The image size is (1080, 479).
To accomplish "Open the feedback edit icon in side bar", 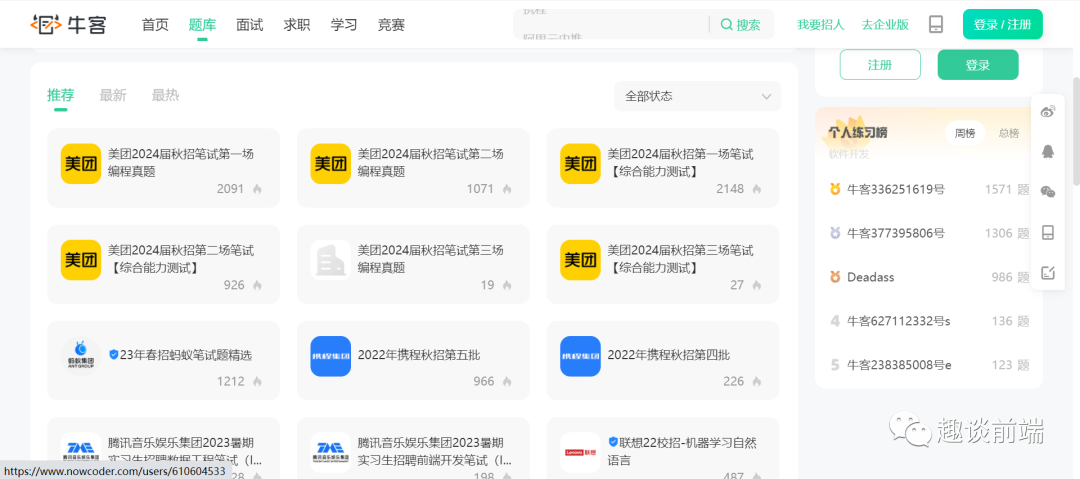I will tap(1048, 273).
